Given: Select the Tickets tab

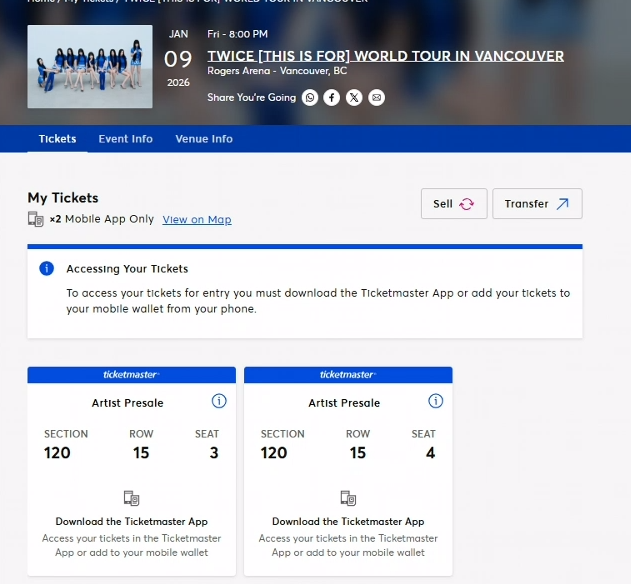Looking at the screenshot, I should 58,139.
